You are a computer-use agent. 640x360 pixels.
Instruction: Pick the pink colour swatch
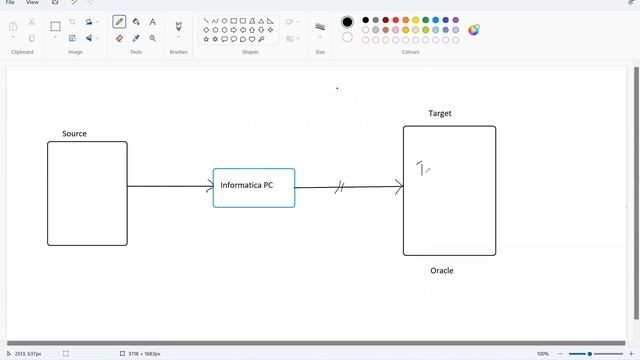pyautogui.click(x=396, y=30)
